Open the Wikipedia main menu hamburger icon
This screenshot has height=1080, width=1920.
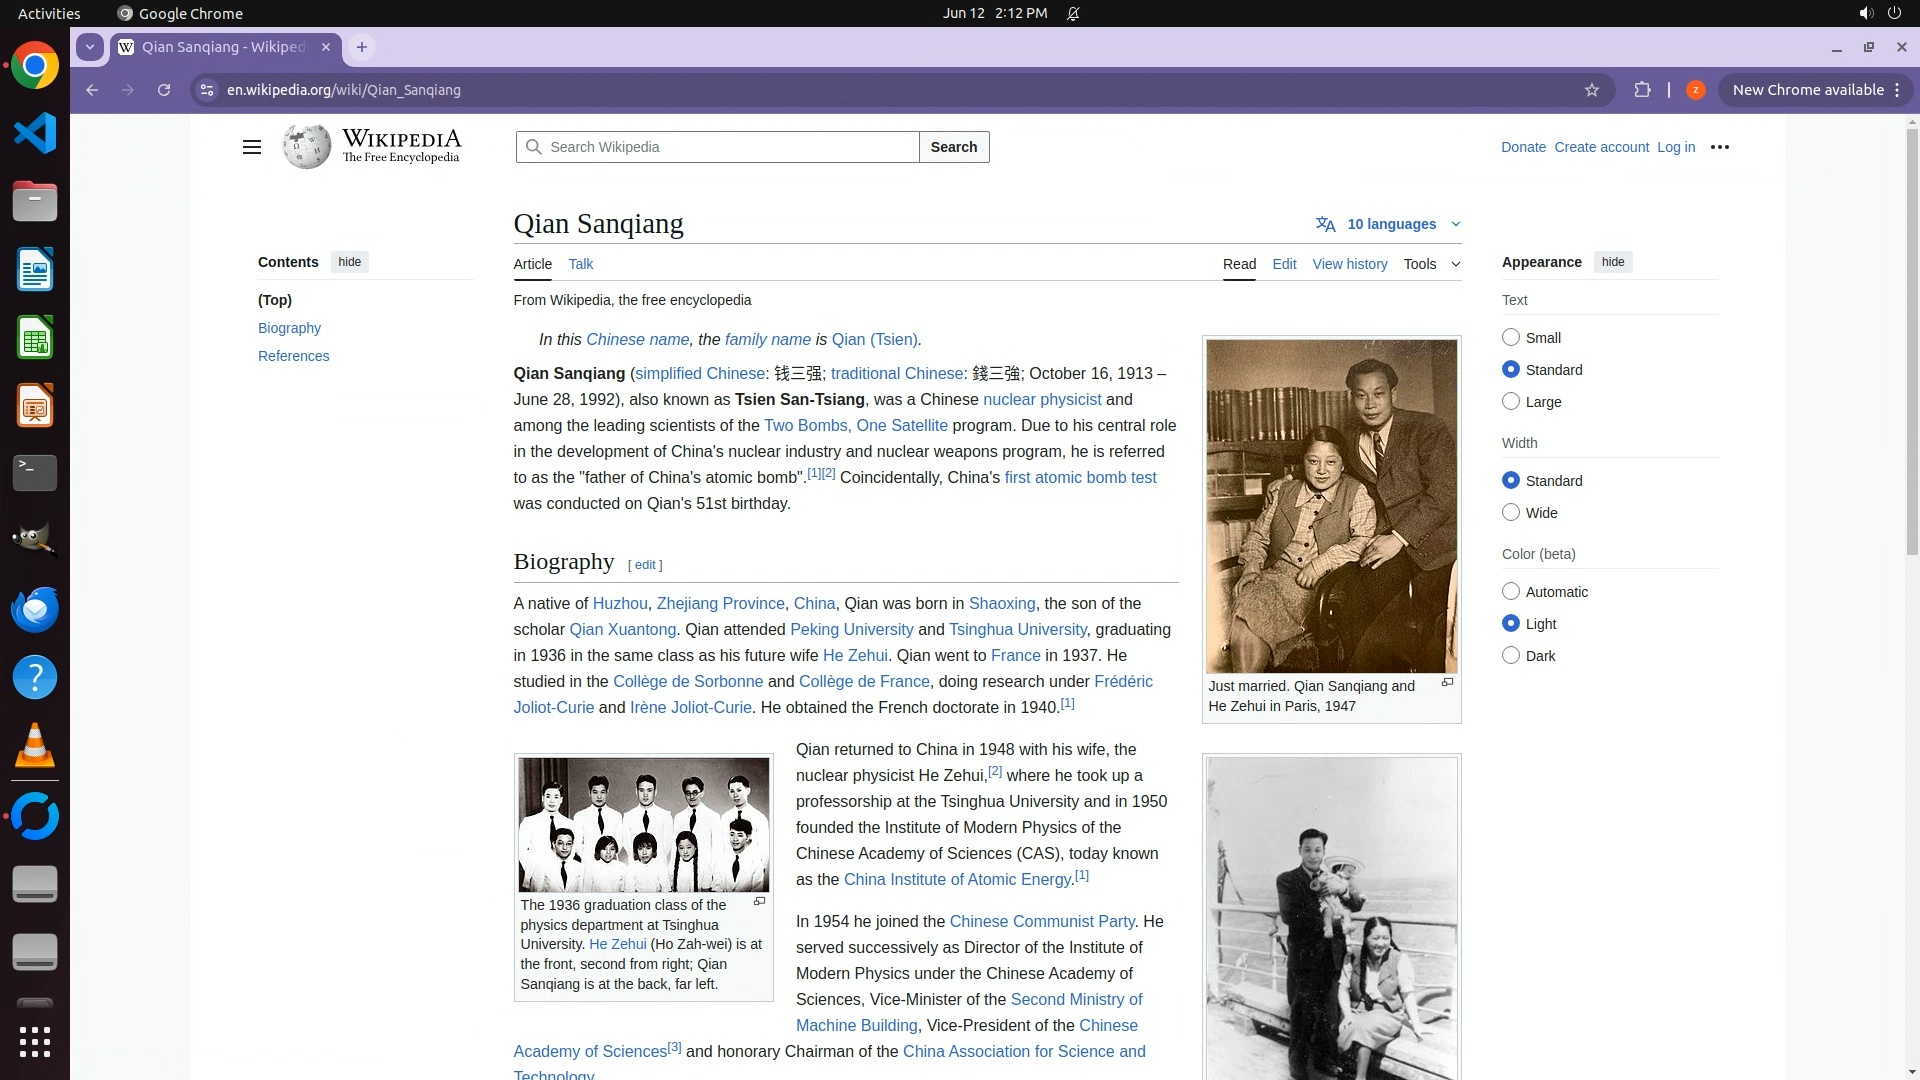tap(251, 147)
